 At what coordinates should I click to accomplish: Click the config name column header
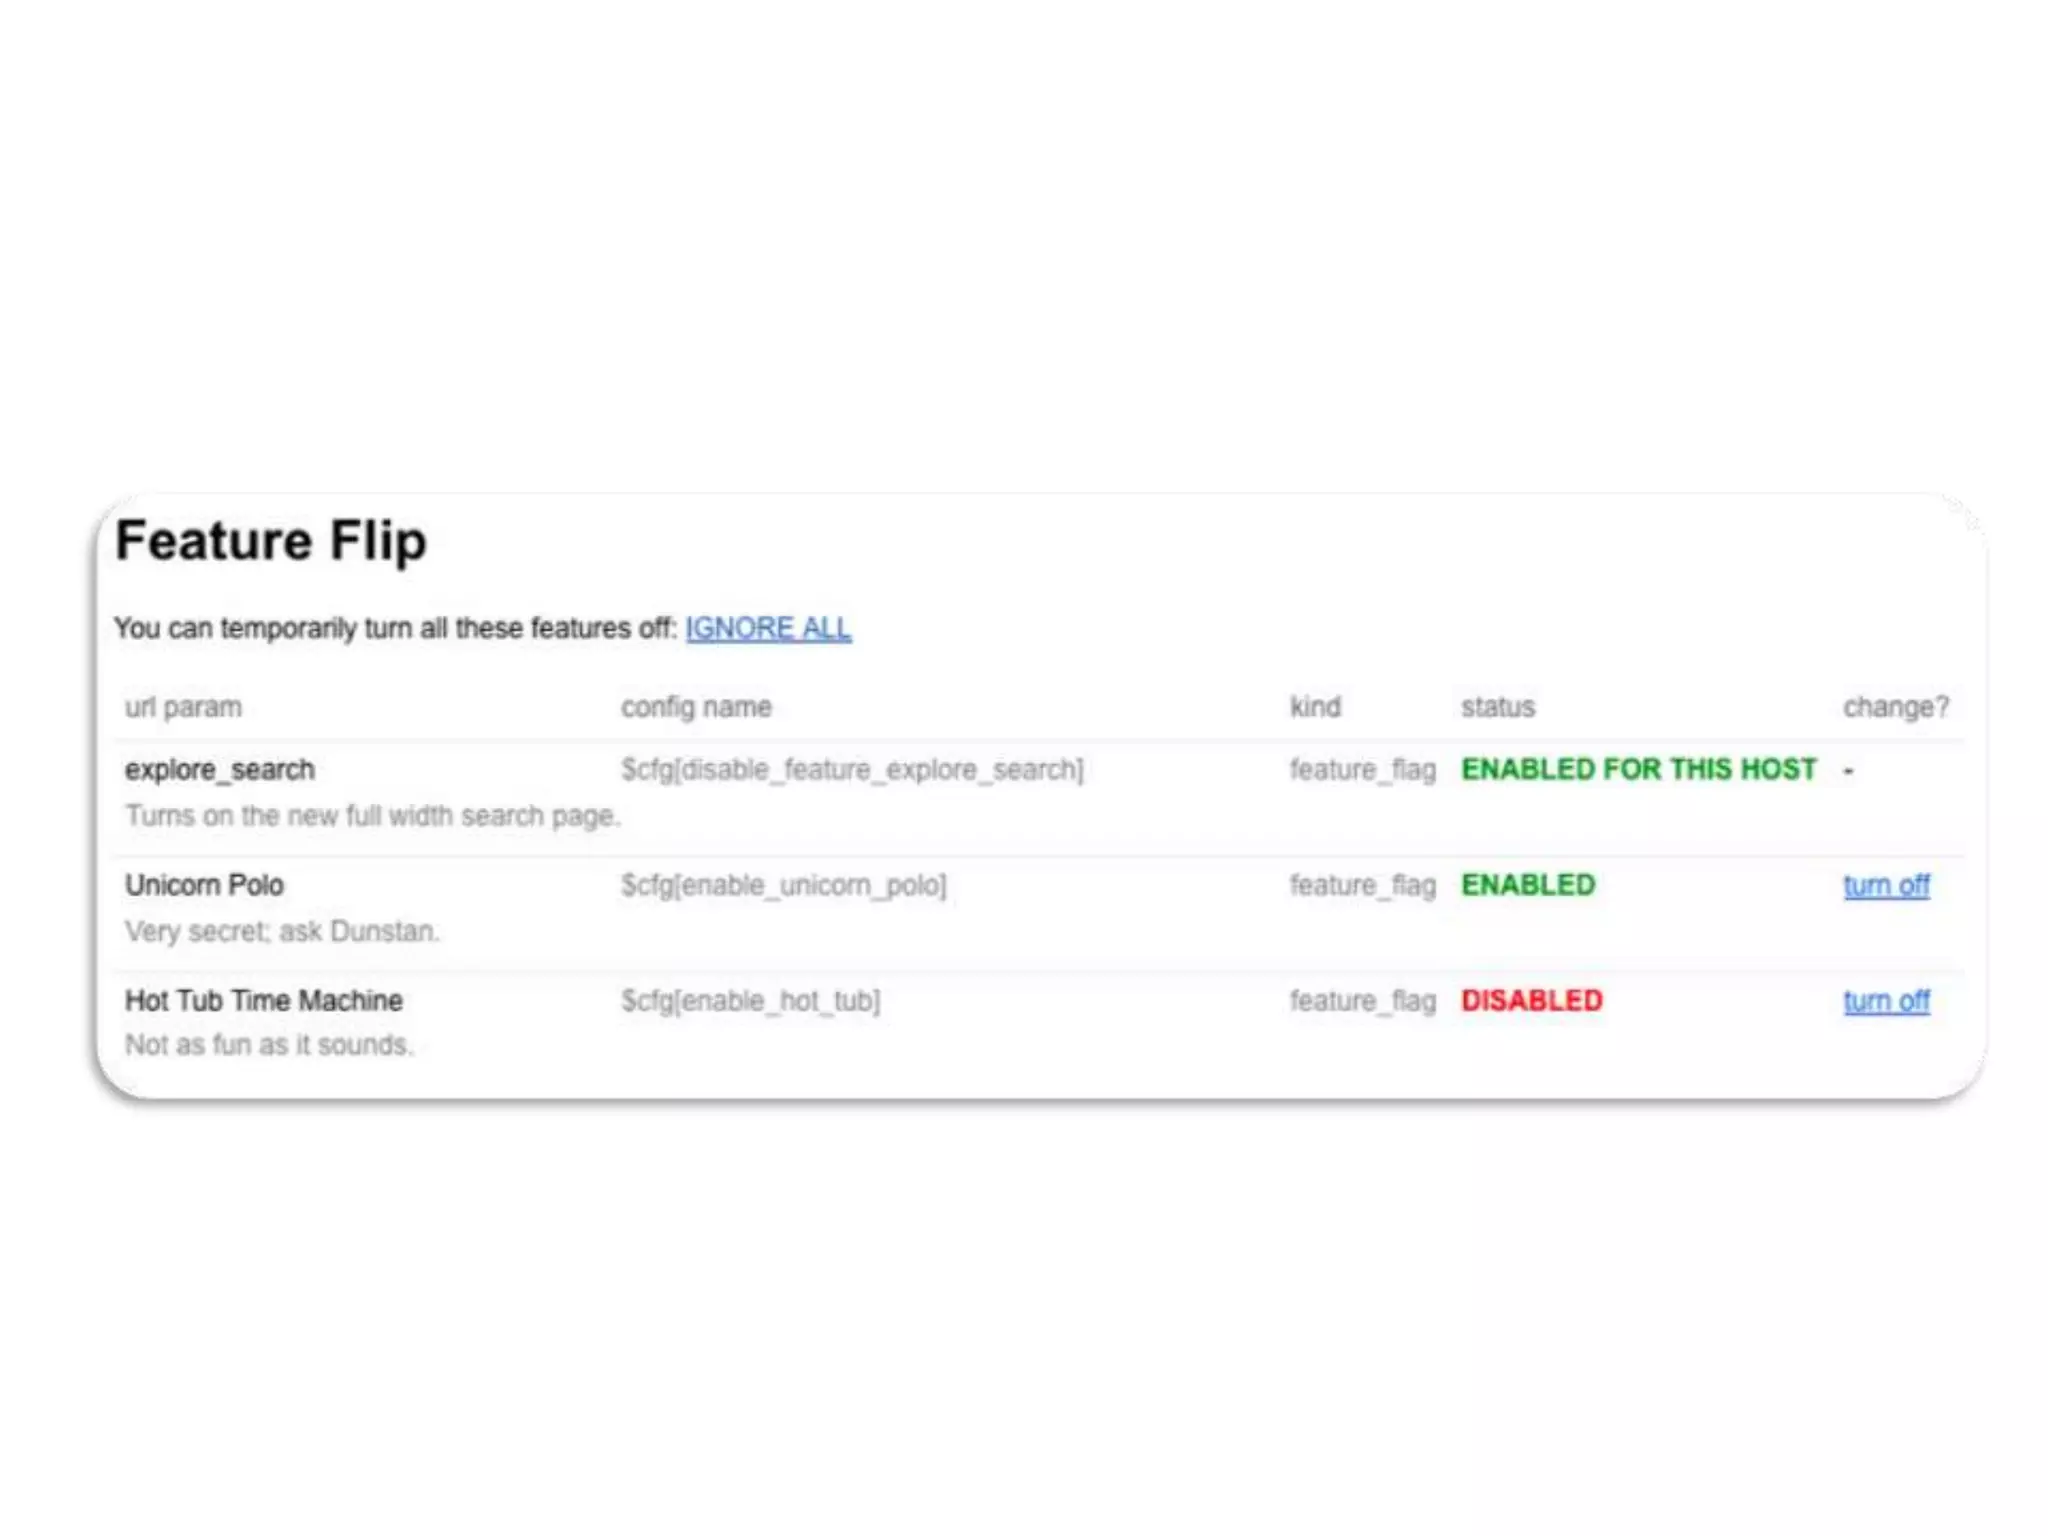[x=695, y=707]
